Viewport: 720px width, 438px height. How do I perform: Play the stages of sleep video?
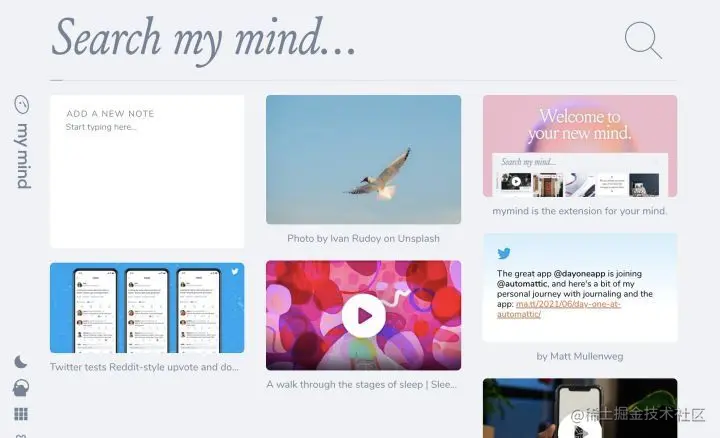[x=364, y=316]
